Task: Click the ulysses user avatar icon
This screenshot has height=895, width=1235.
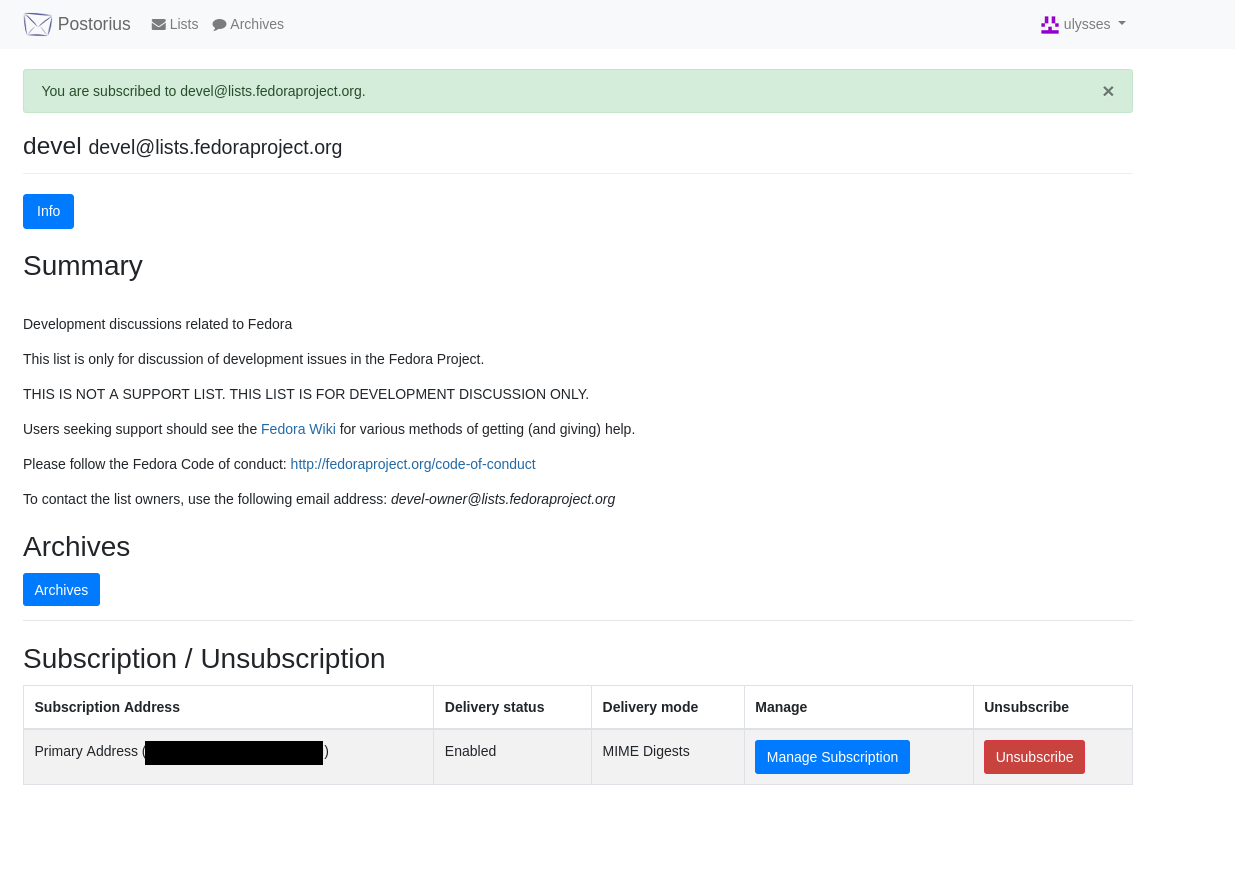Action: 1050,24
